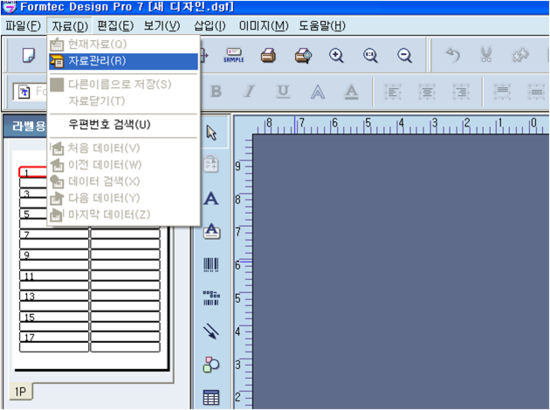Open the 이미지(M) menu
Viewport: 550px width, 410px height.
pos(263,26)
